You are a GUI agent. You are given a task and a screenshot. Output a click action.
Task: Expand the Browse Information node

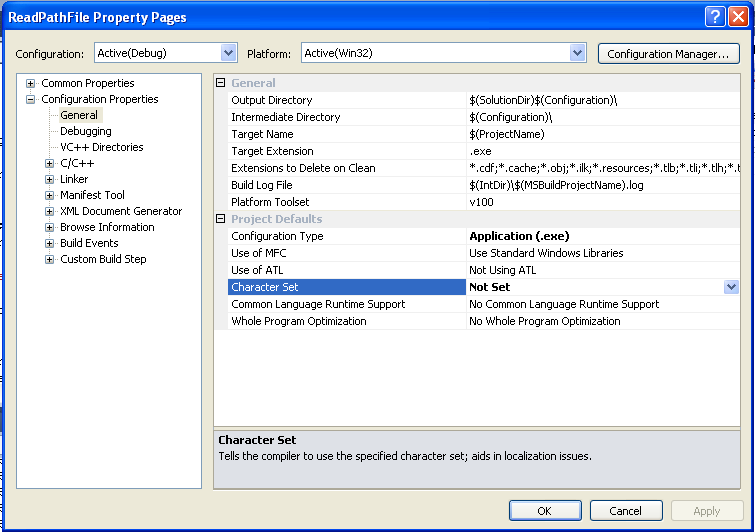[49, 227]
